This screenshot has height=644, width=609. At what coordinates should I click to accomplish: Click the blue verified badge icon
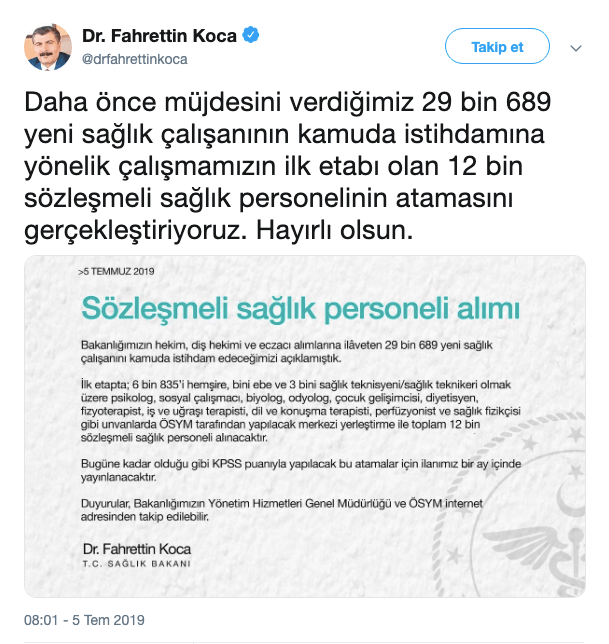[x=251, y=35]
